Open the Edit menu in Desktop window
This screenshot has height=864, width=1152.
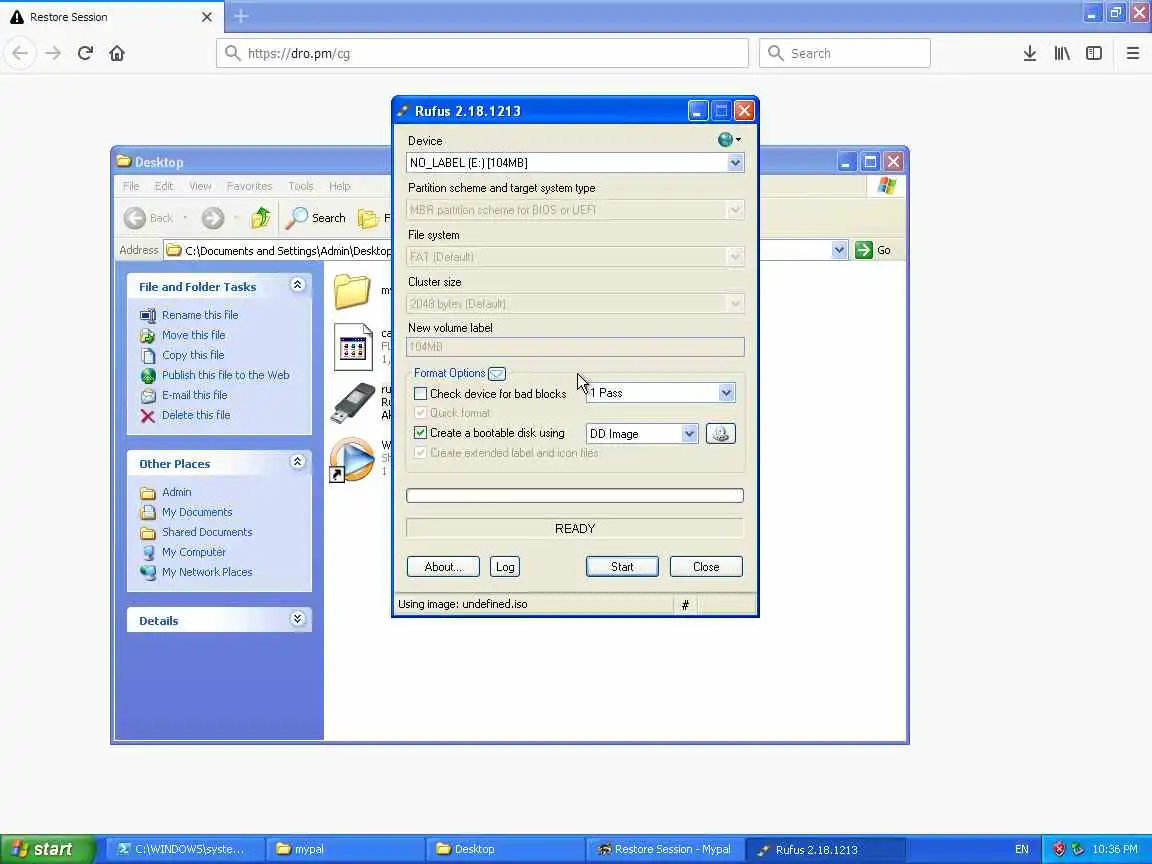(x=164, y=186)
